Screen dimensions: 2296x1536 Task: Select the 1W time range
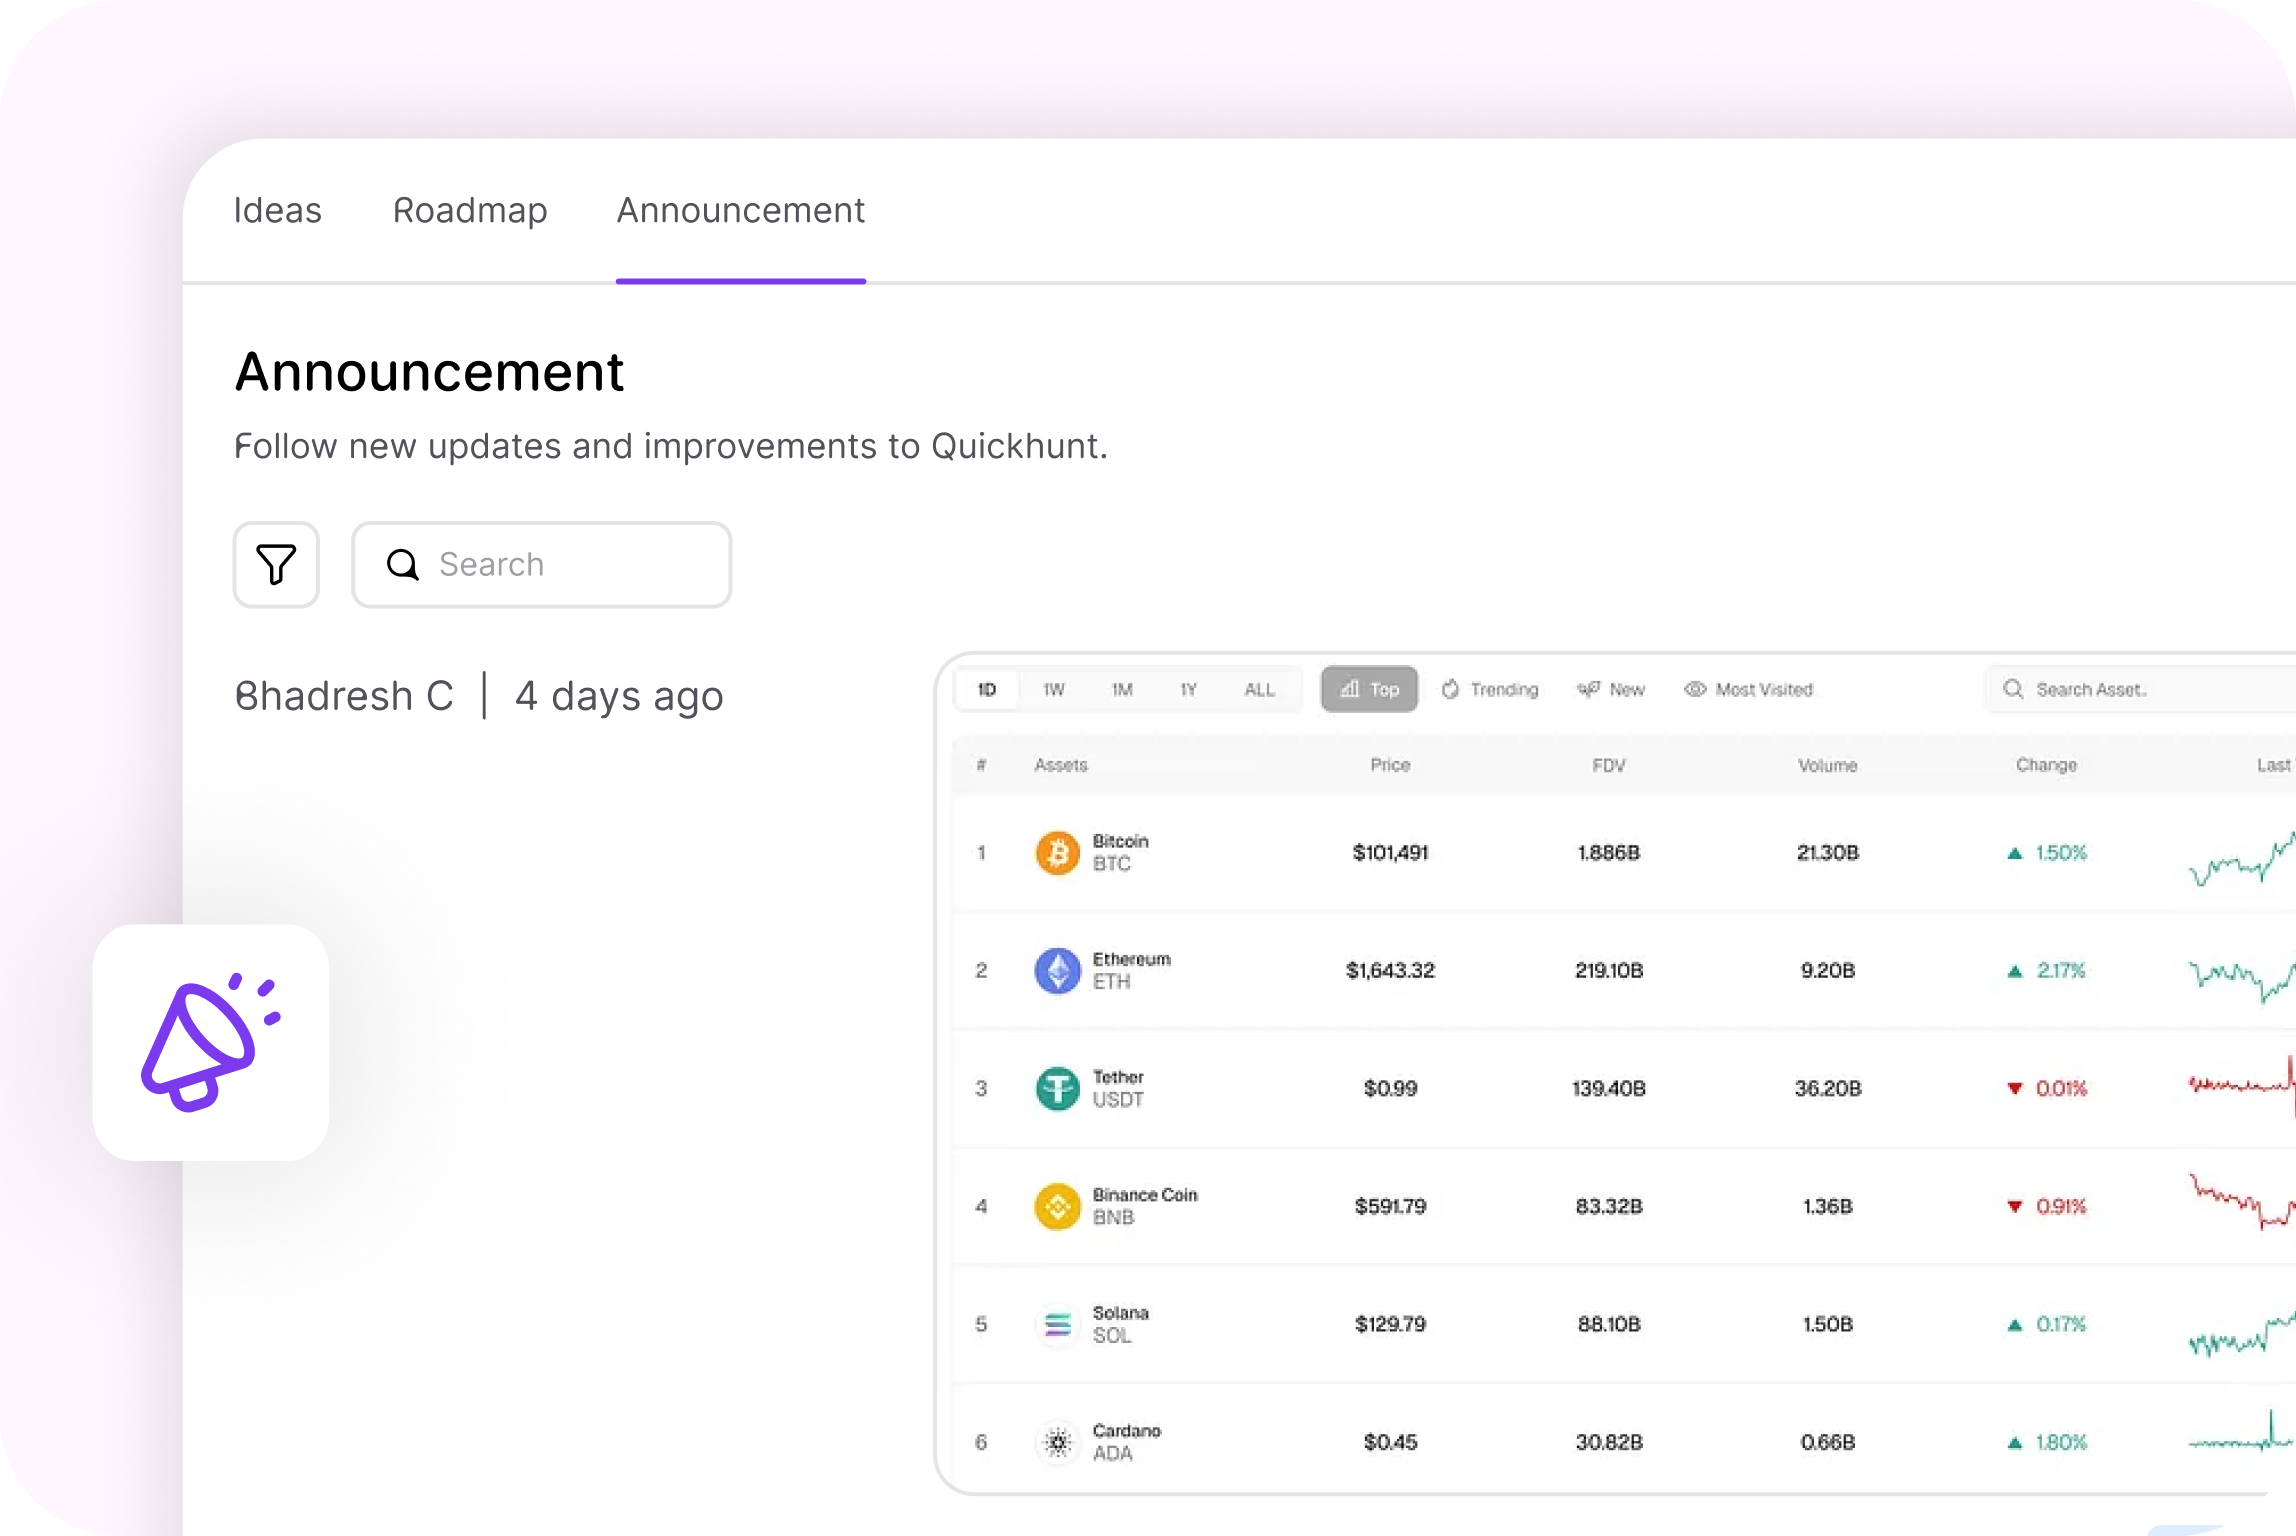(1054, 689)
